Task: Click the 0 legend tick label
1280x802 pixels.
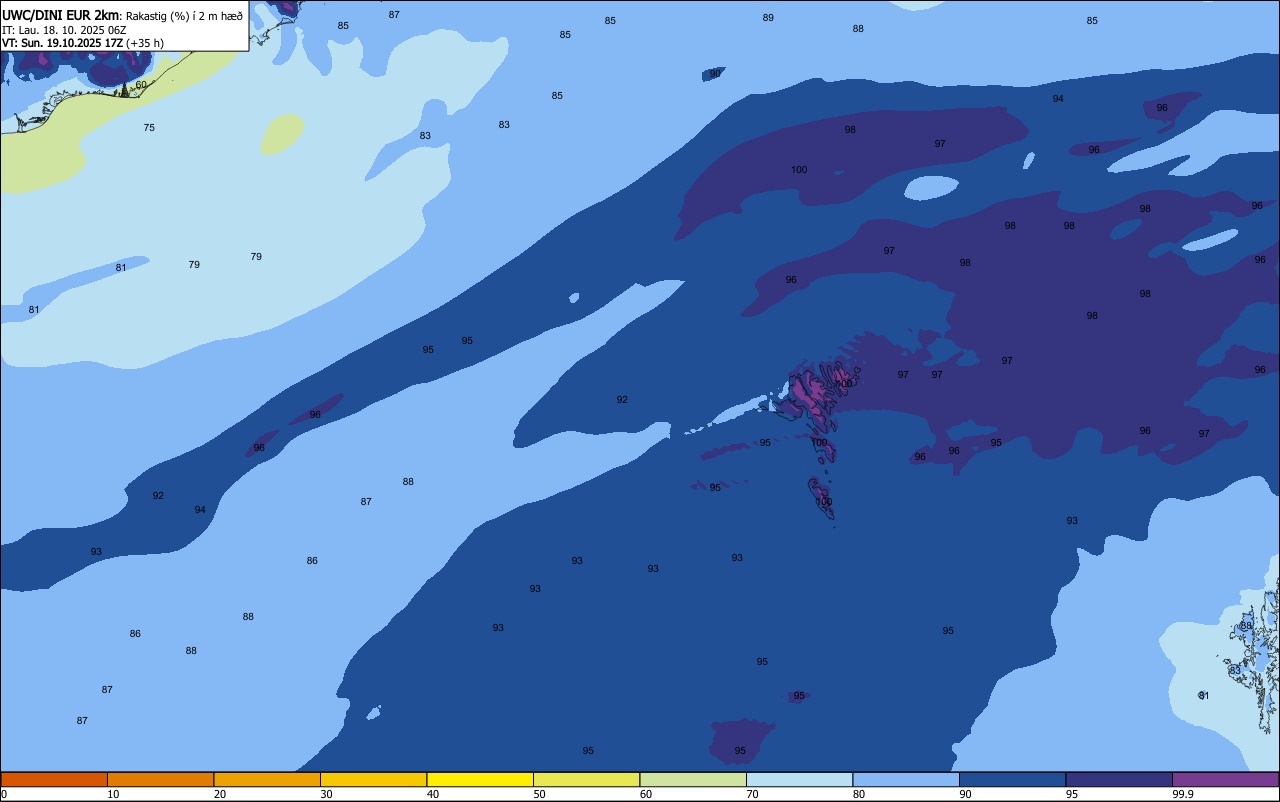Action: (4, 794)
